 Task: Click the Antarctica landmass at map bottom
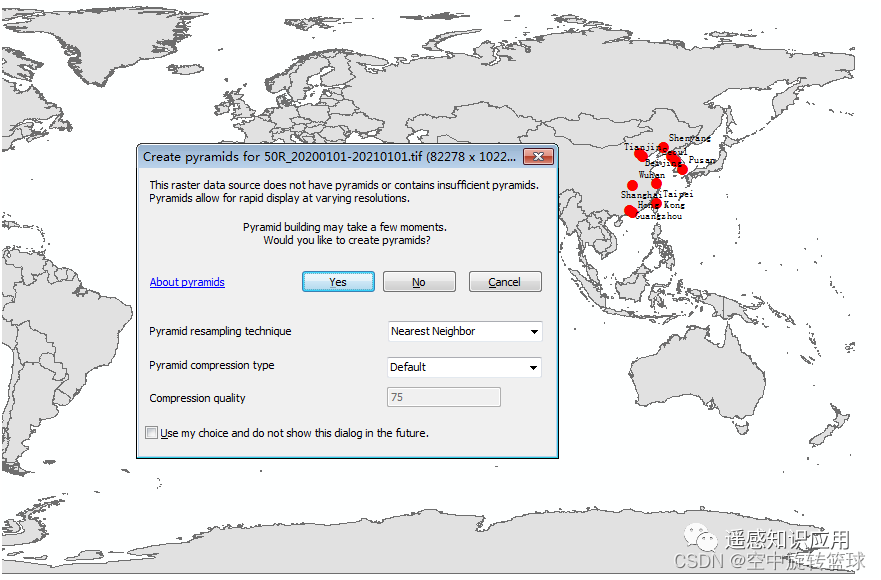400,540
